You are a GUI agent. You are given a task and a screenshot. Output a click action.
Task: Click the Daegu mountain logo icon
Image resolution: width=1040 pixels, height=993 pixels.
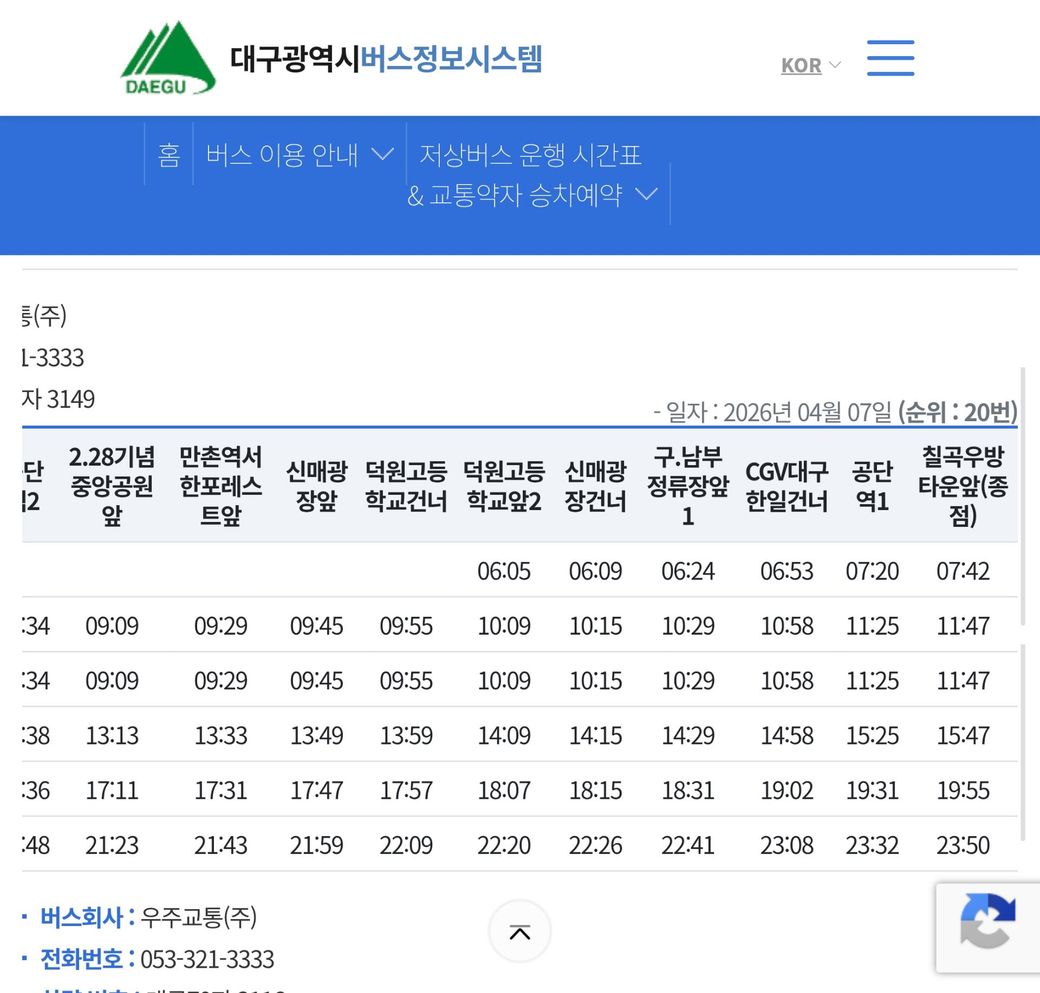click(168, 58)
